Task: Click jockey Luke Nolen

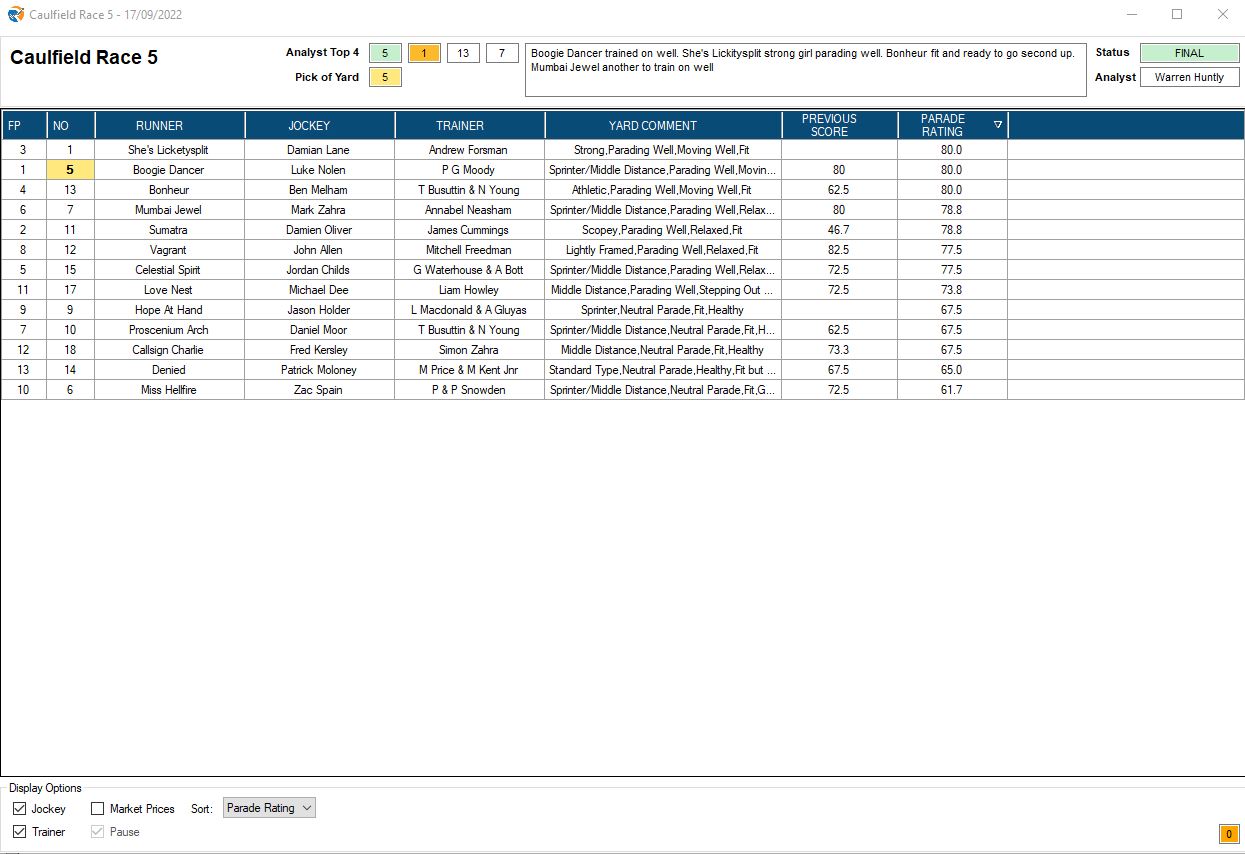Action: [319, 170]
